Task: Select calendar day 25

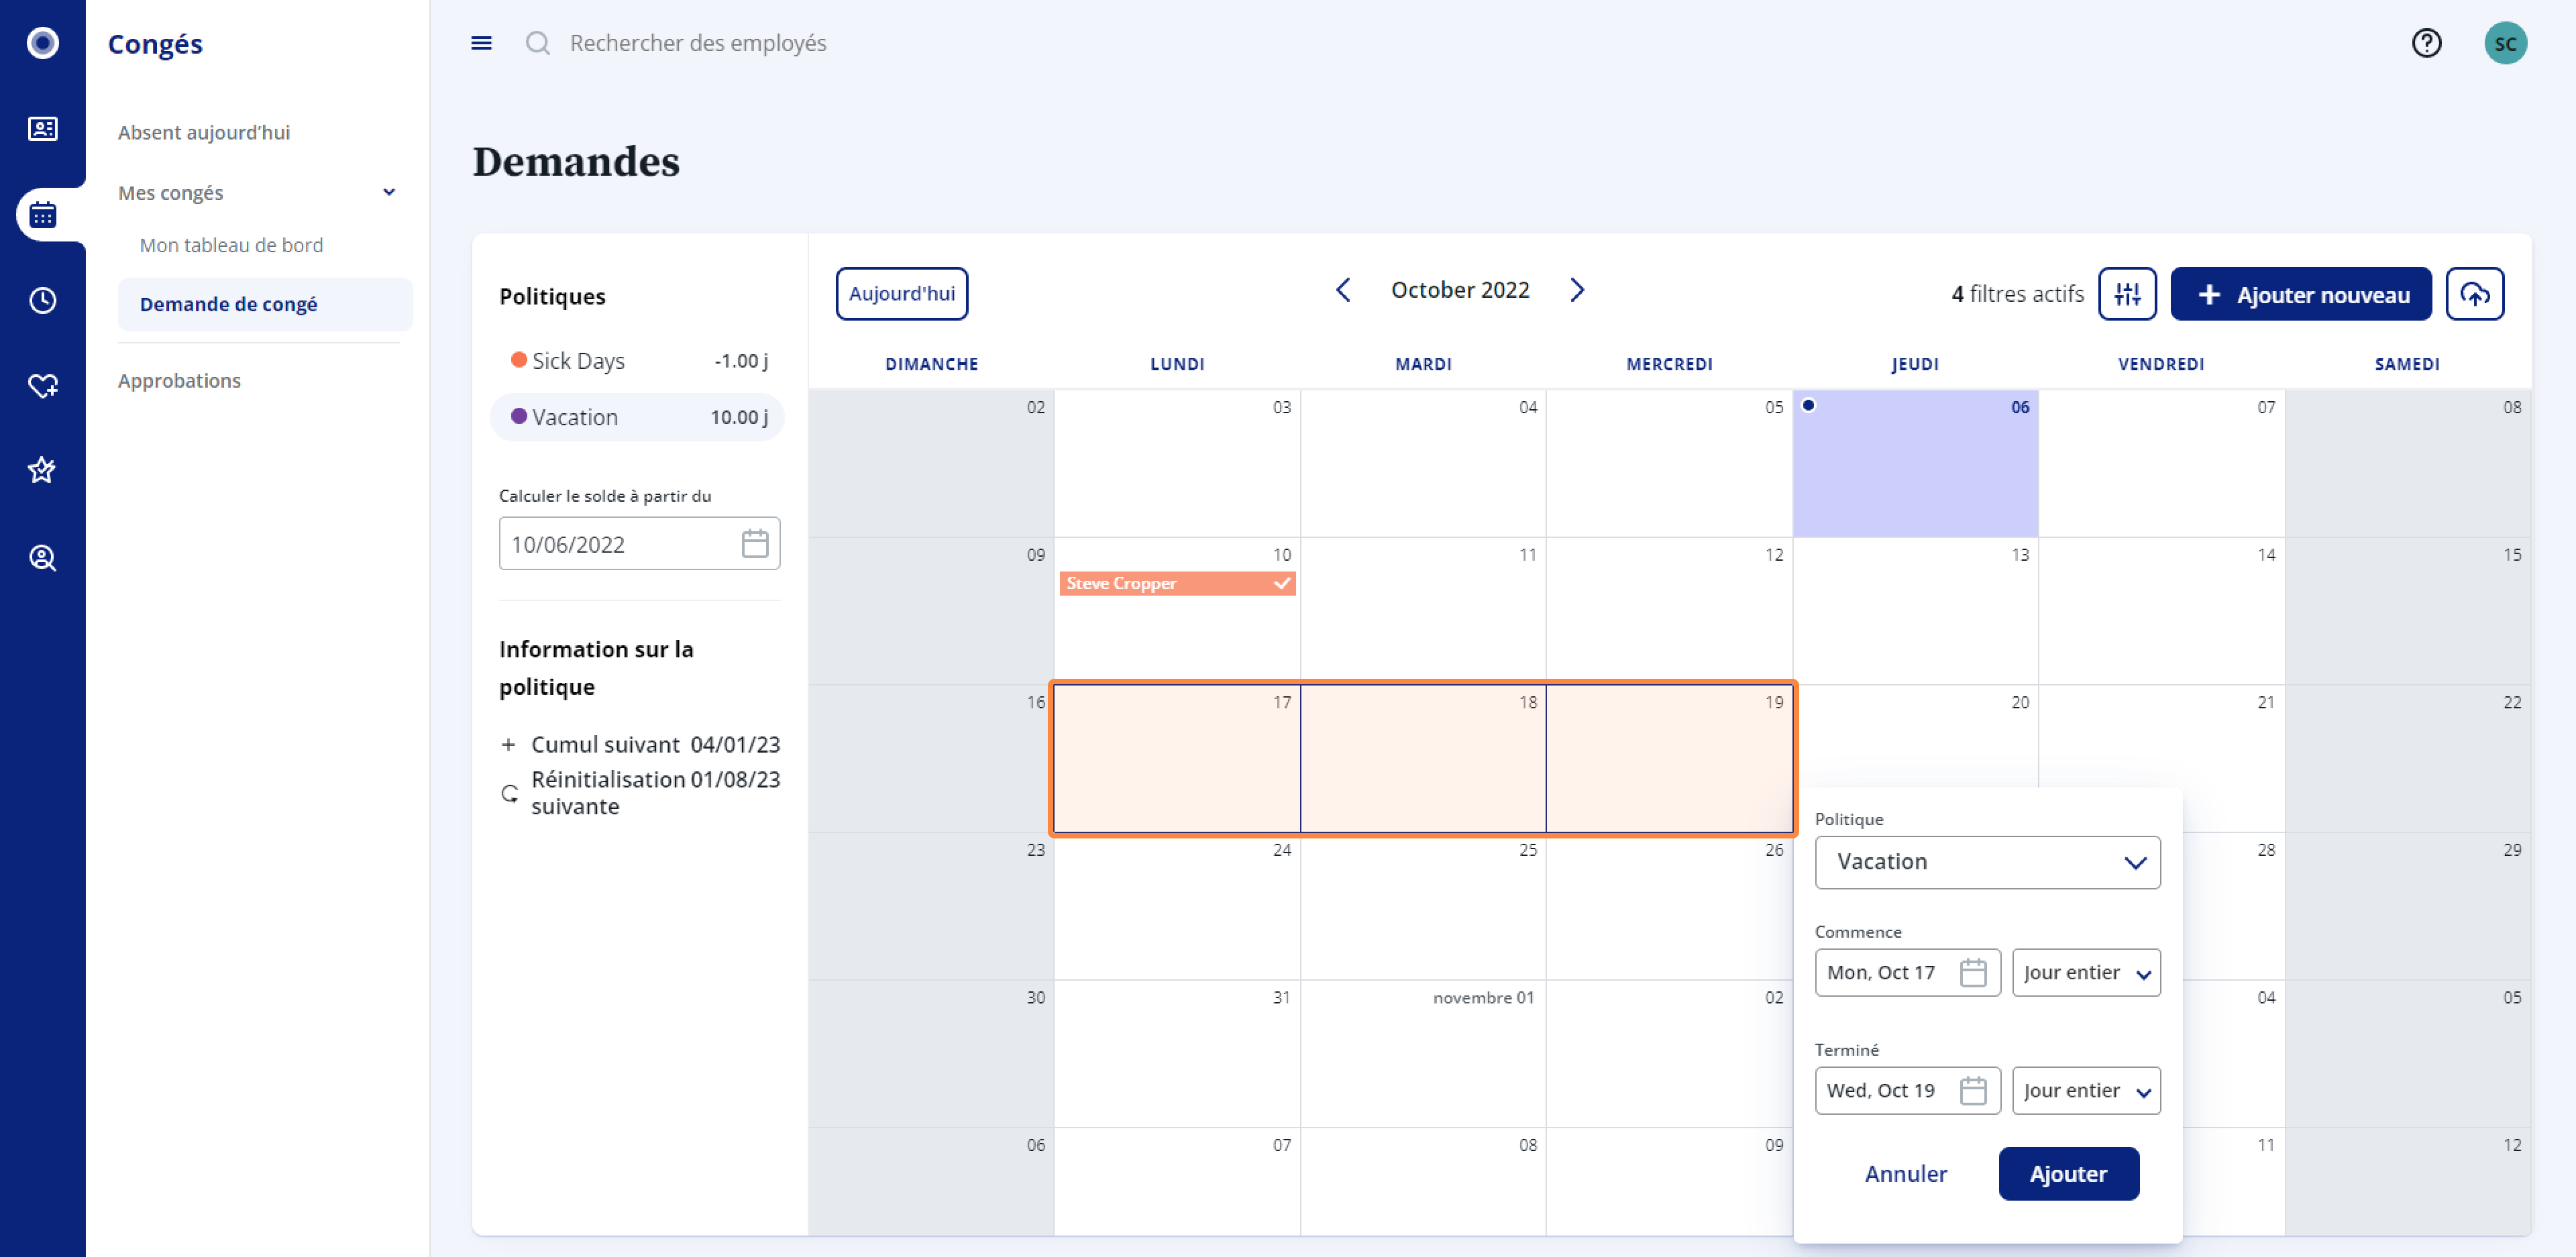Action: click(1423, 906)
